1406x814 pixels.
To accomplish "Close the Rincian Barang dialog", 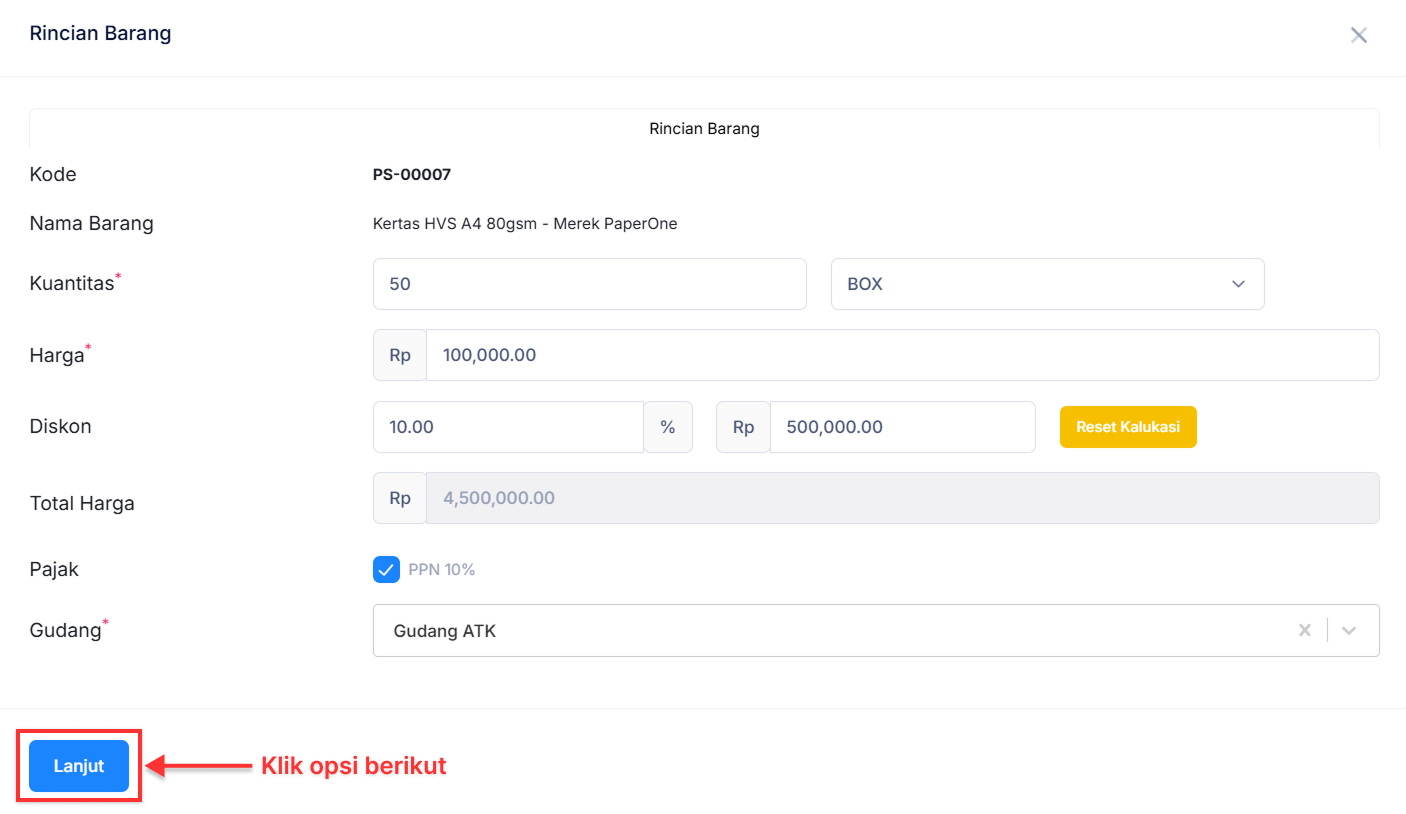I will pos(1358,36).
